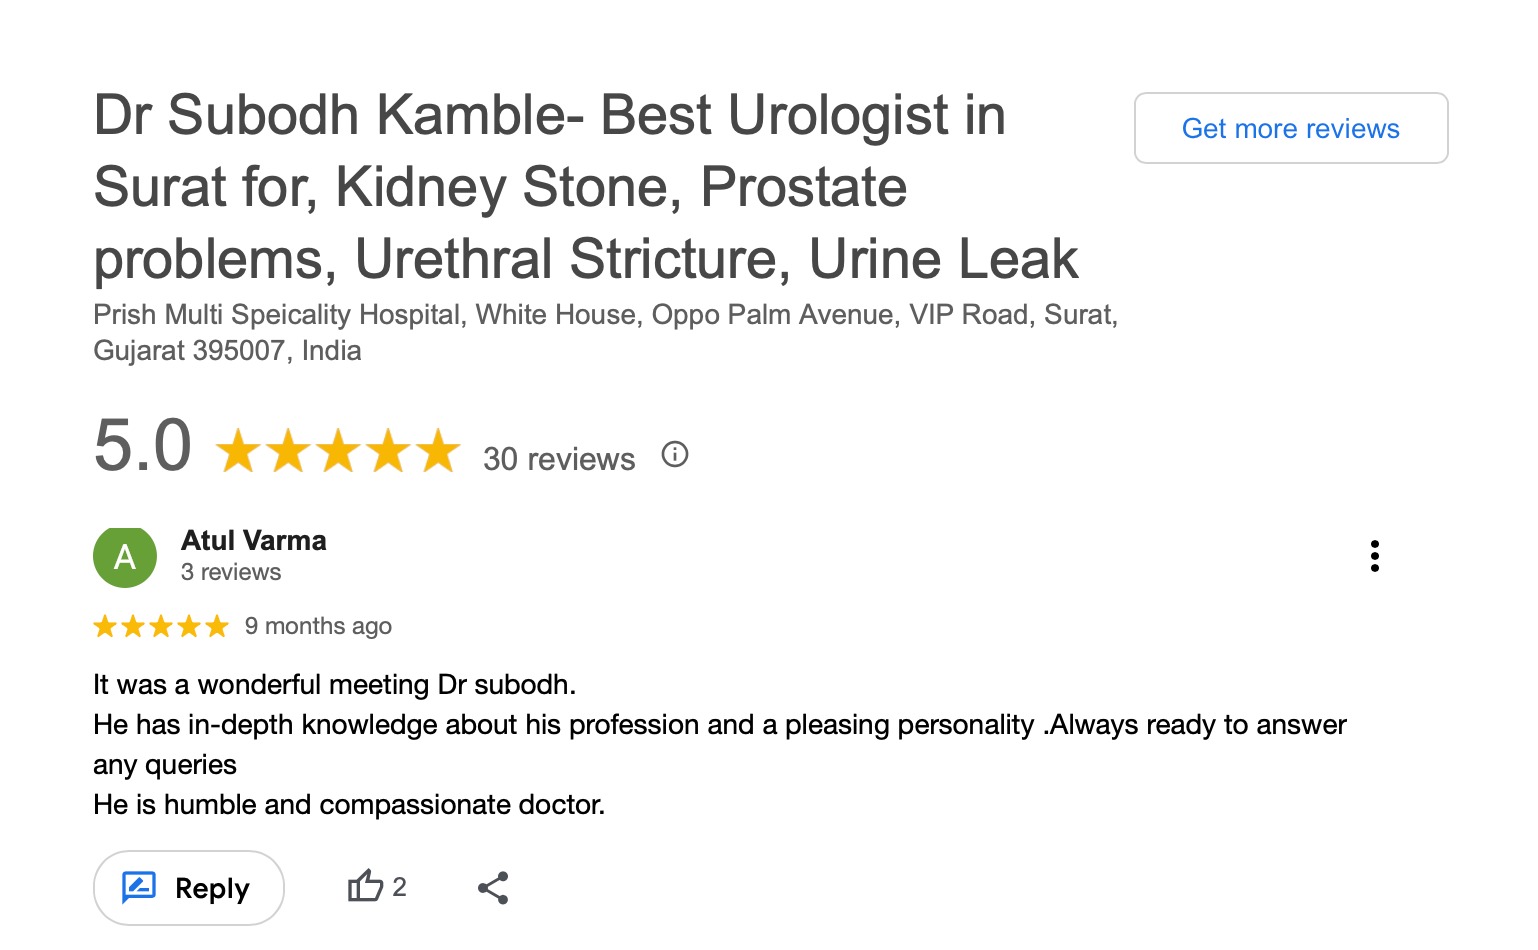Click the 30 reviews count
Screen dimensions: 1538x950
[559, 459]
